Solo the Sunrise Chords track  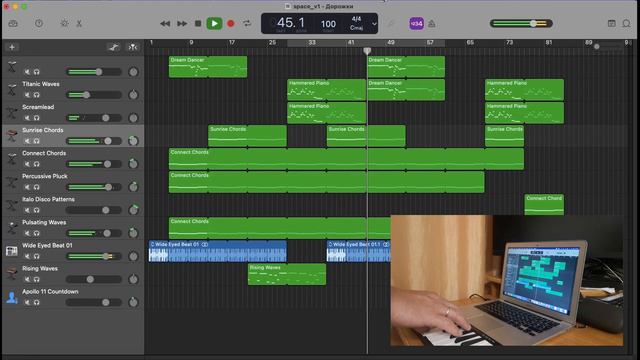[37, 141]
